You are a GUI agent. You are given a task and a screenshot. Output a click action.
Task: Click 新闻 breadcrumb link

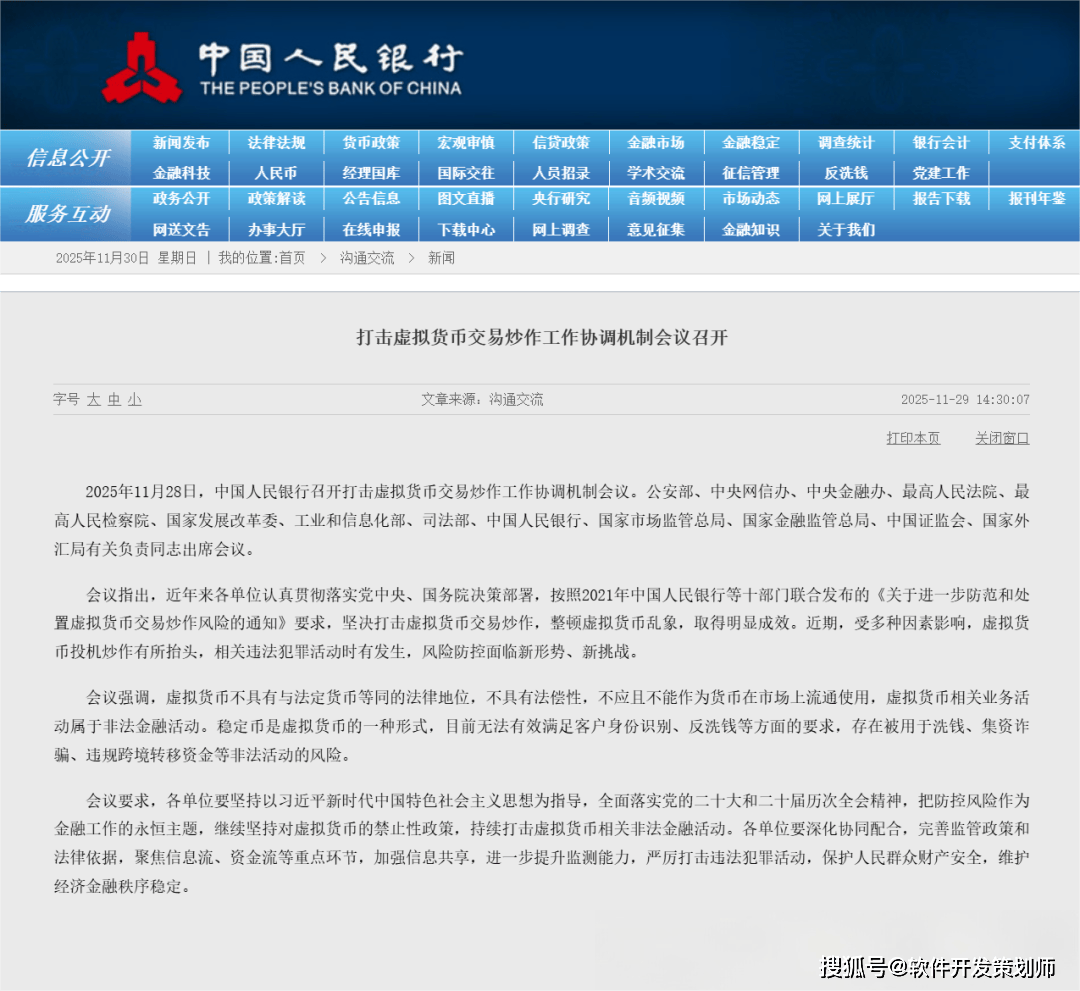[x=441, y=258]
